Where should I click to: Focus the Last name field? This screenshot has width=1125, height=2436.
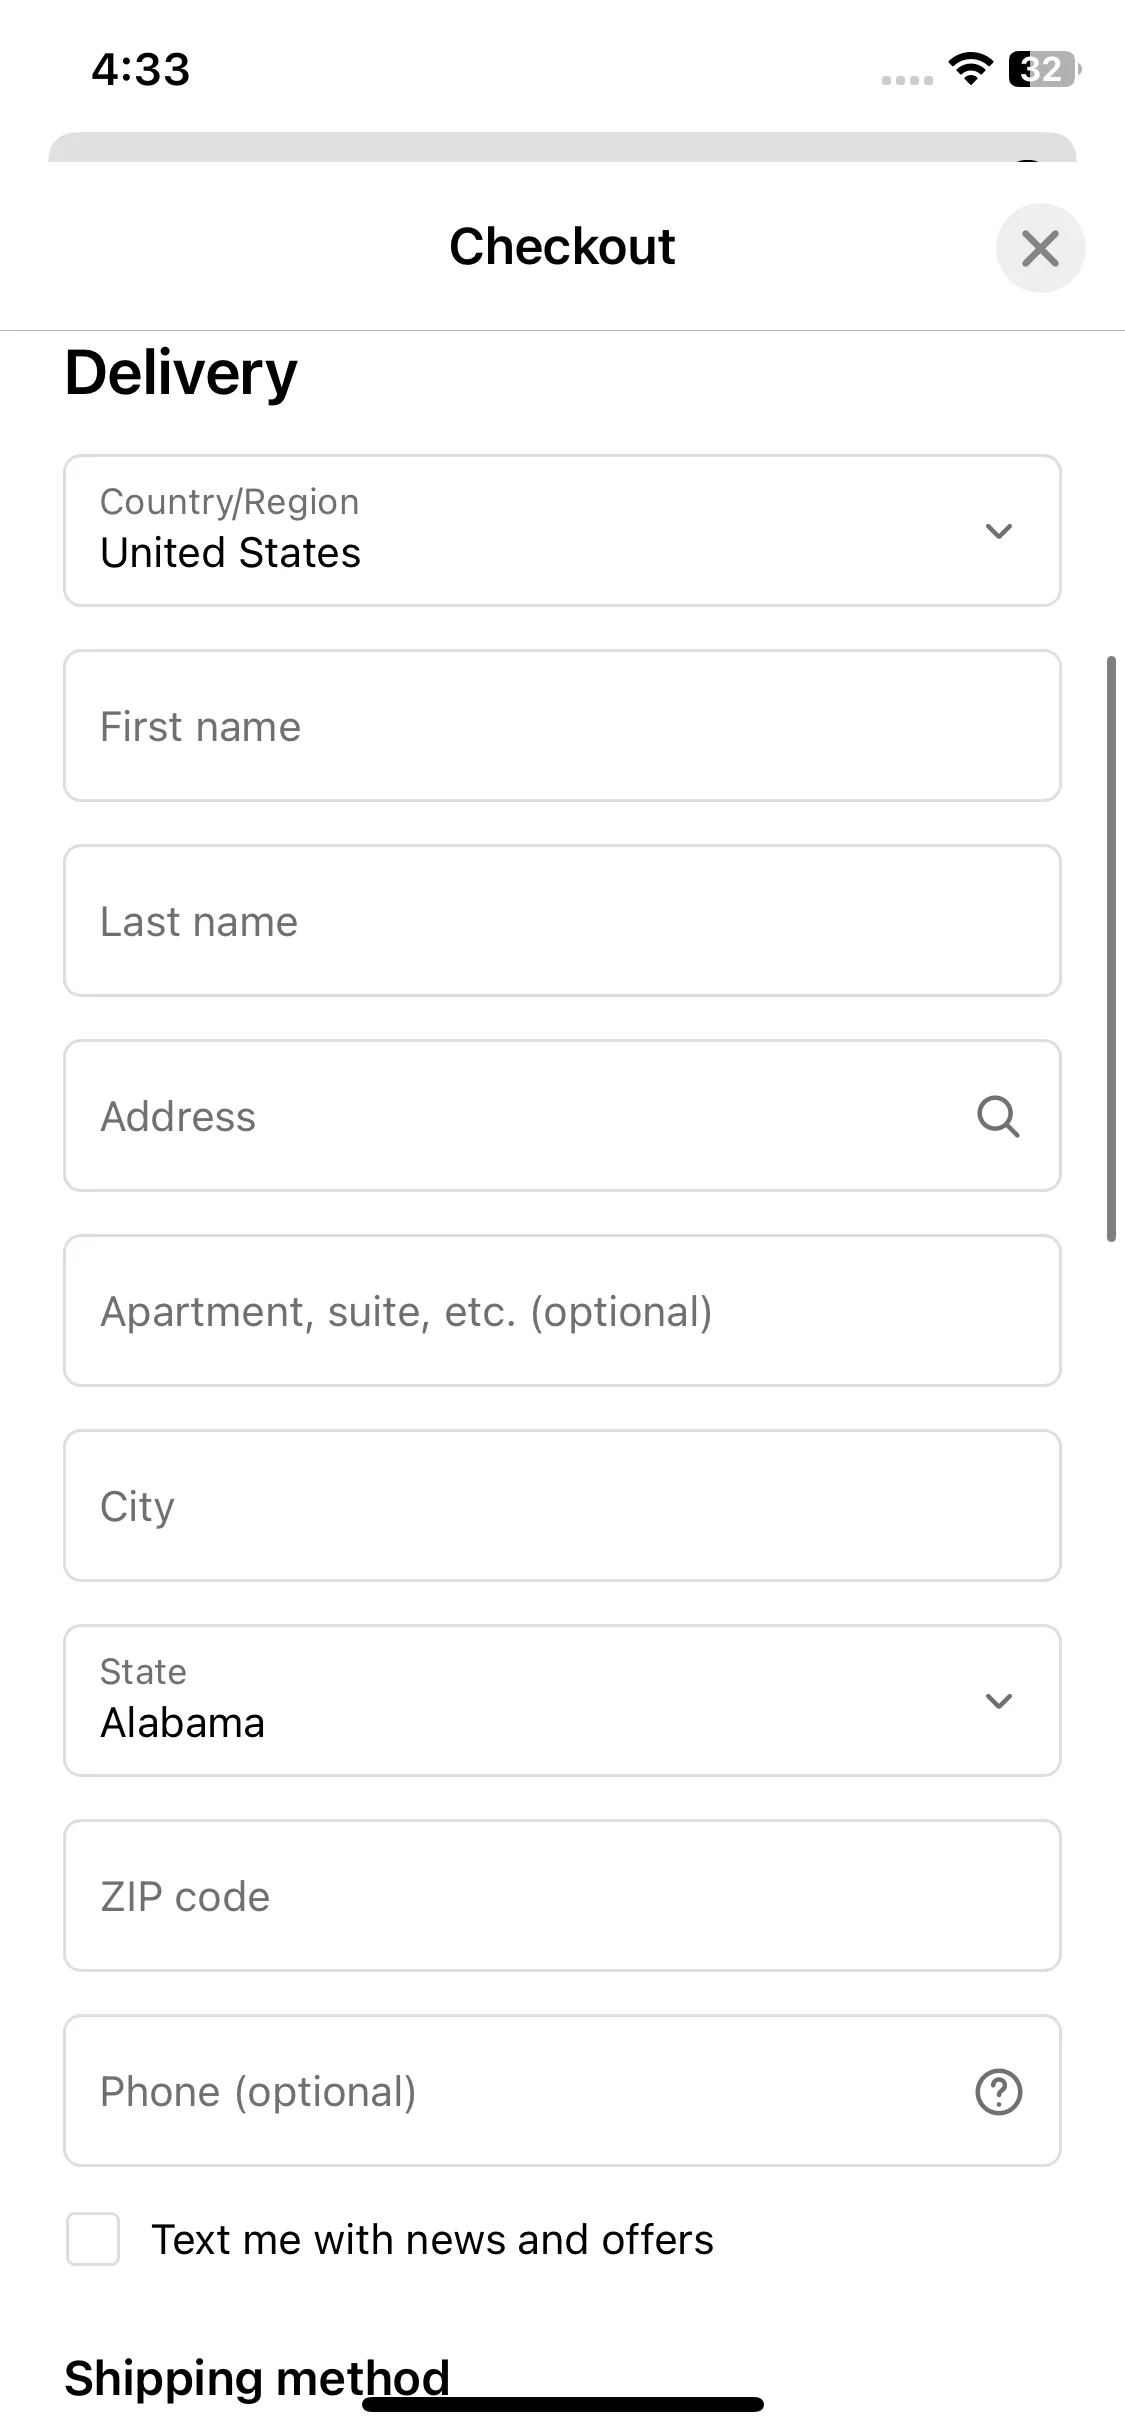pos(562,921)
